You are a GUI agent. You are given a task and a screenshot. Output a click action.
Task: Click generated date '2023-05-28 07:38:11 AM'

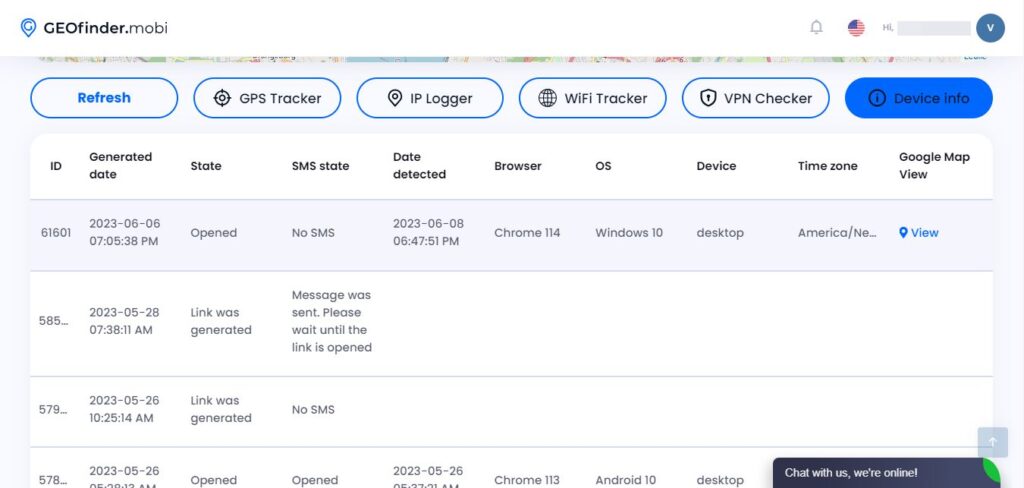124,321
